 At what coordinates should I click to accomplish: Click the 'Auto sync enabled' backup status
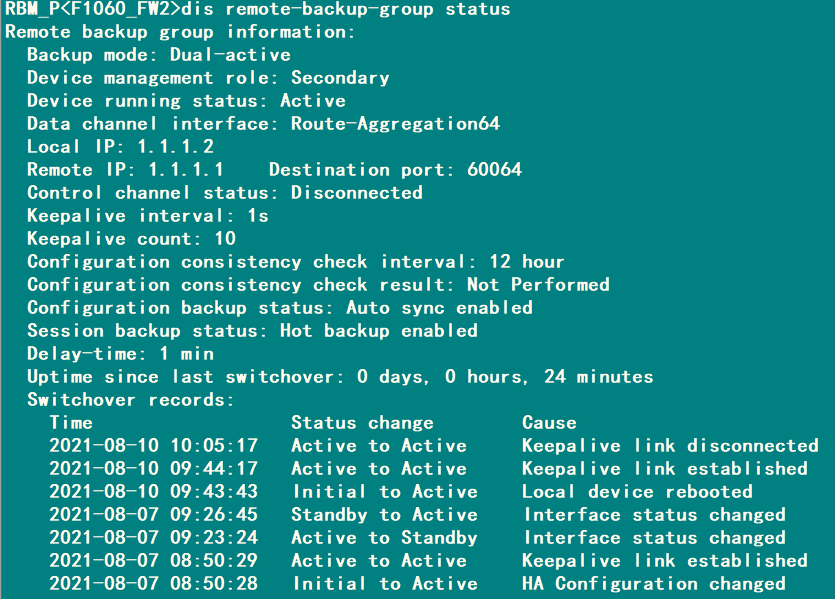tap(439, 308)
